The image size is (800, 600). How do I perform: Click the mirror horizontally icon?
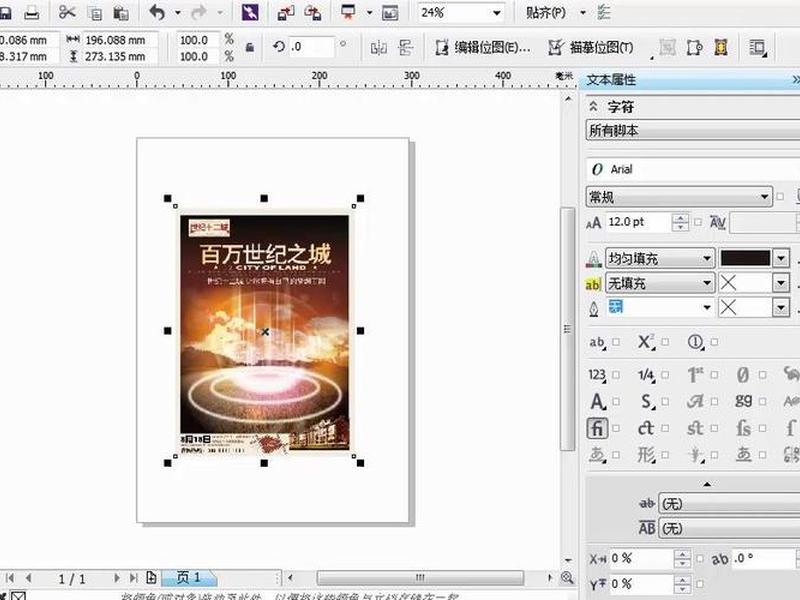(379, 48)
